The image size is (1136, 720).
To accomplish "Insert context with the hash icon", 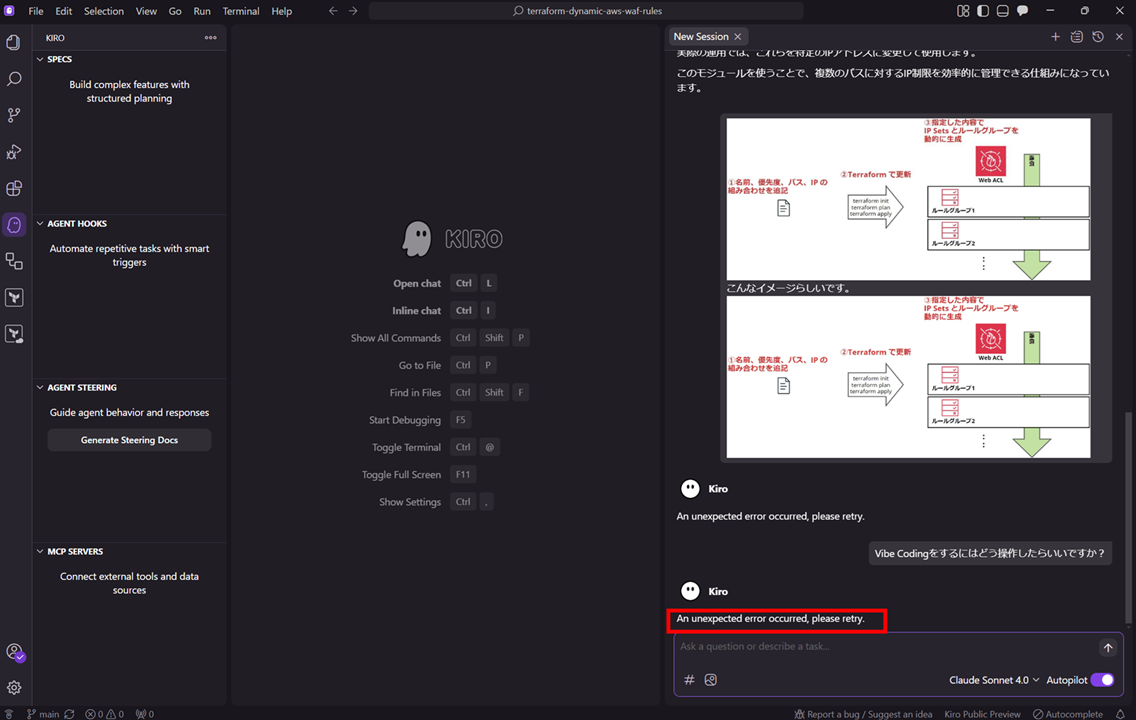I will 689,679.
